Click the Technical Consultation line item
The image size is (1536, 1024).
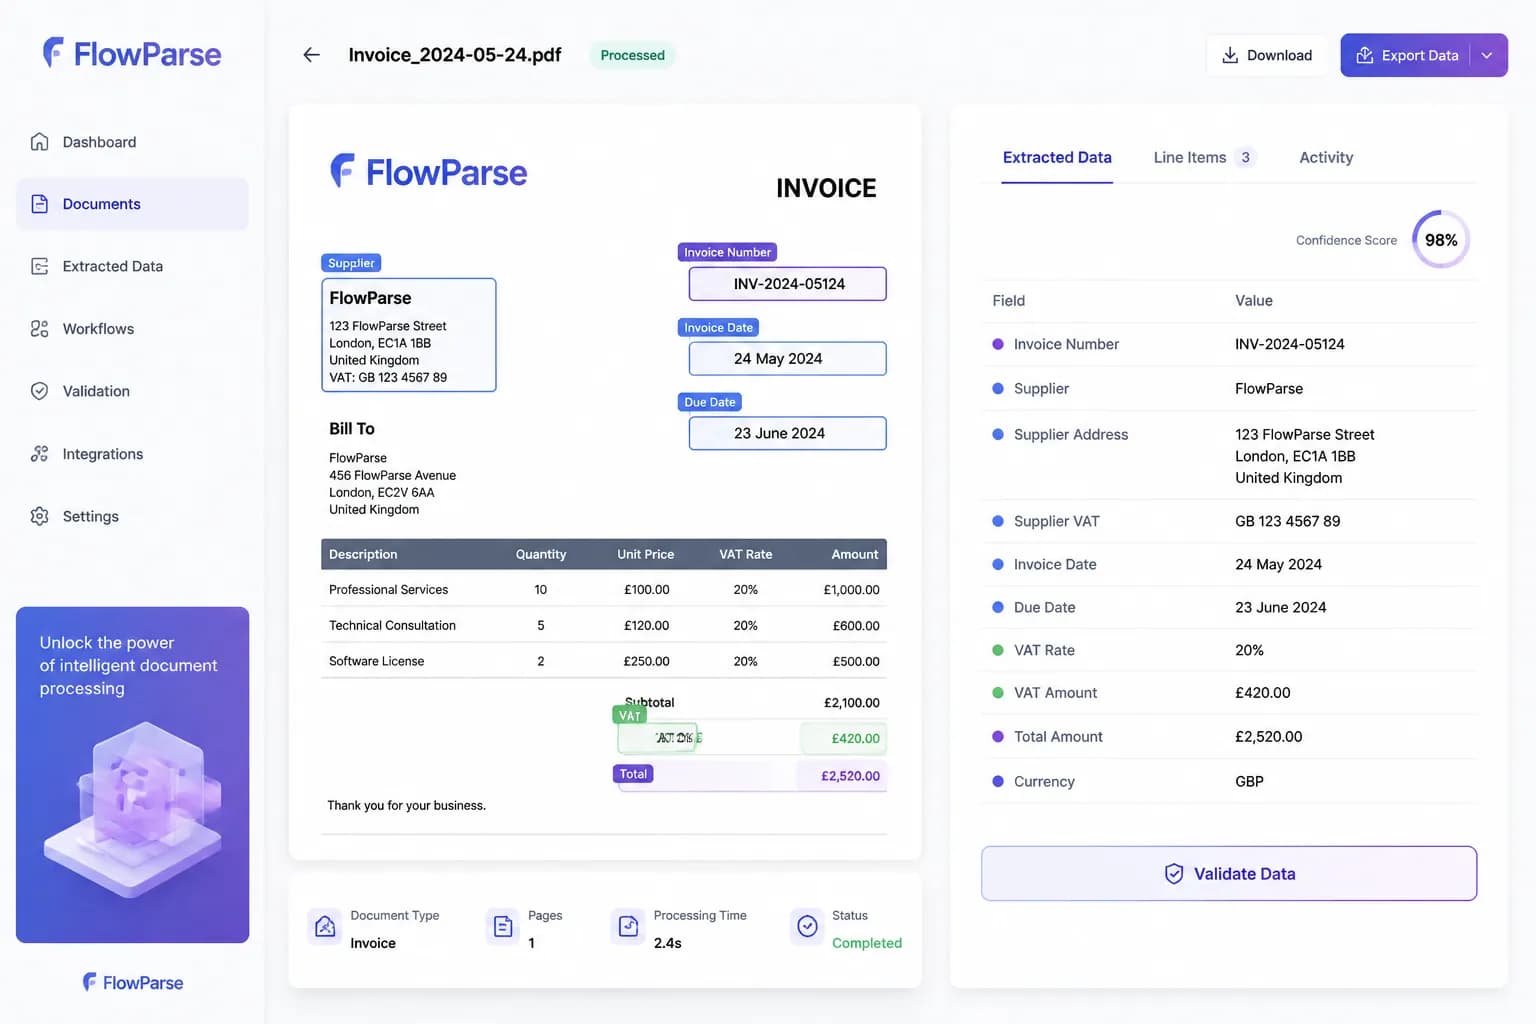pyautogui.click(x=604, y=626)
